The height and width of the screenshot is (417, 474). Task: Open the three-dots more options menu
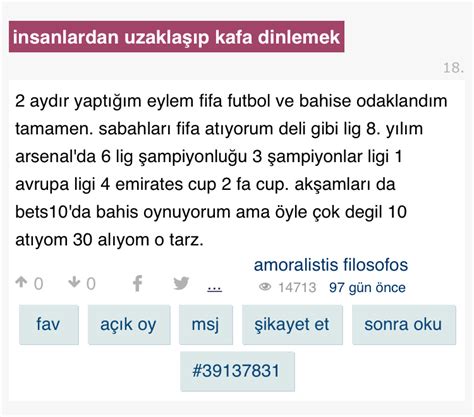(214, 288)
